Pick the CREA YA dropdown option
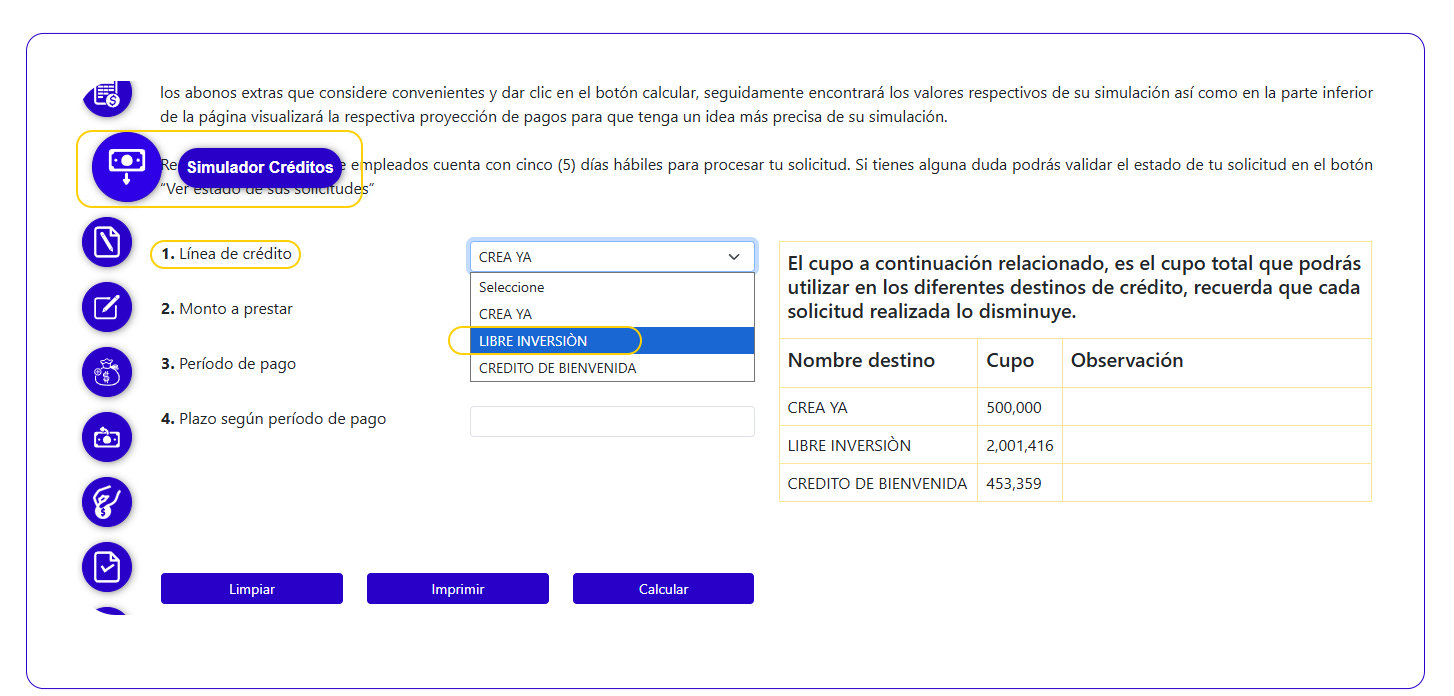 click(x=611, y=314)
